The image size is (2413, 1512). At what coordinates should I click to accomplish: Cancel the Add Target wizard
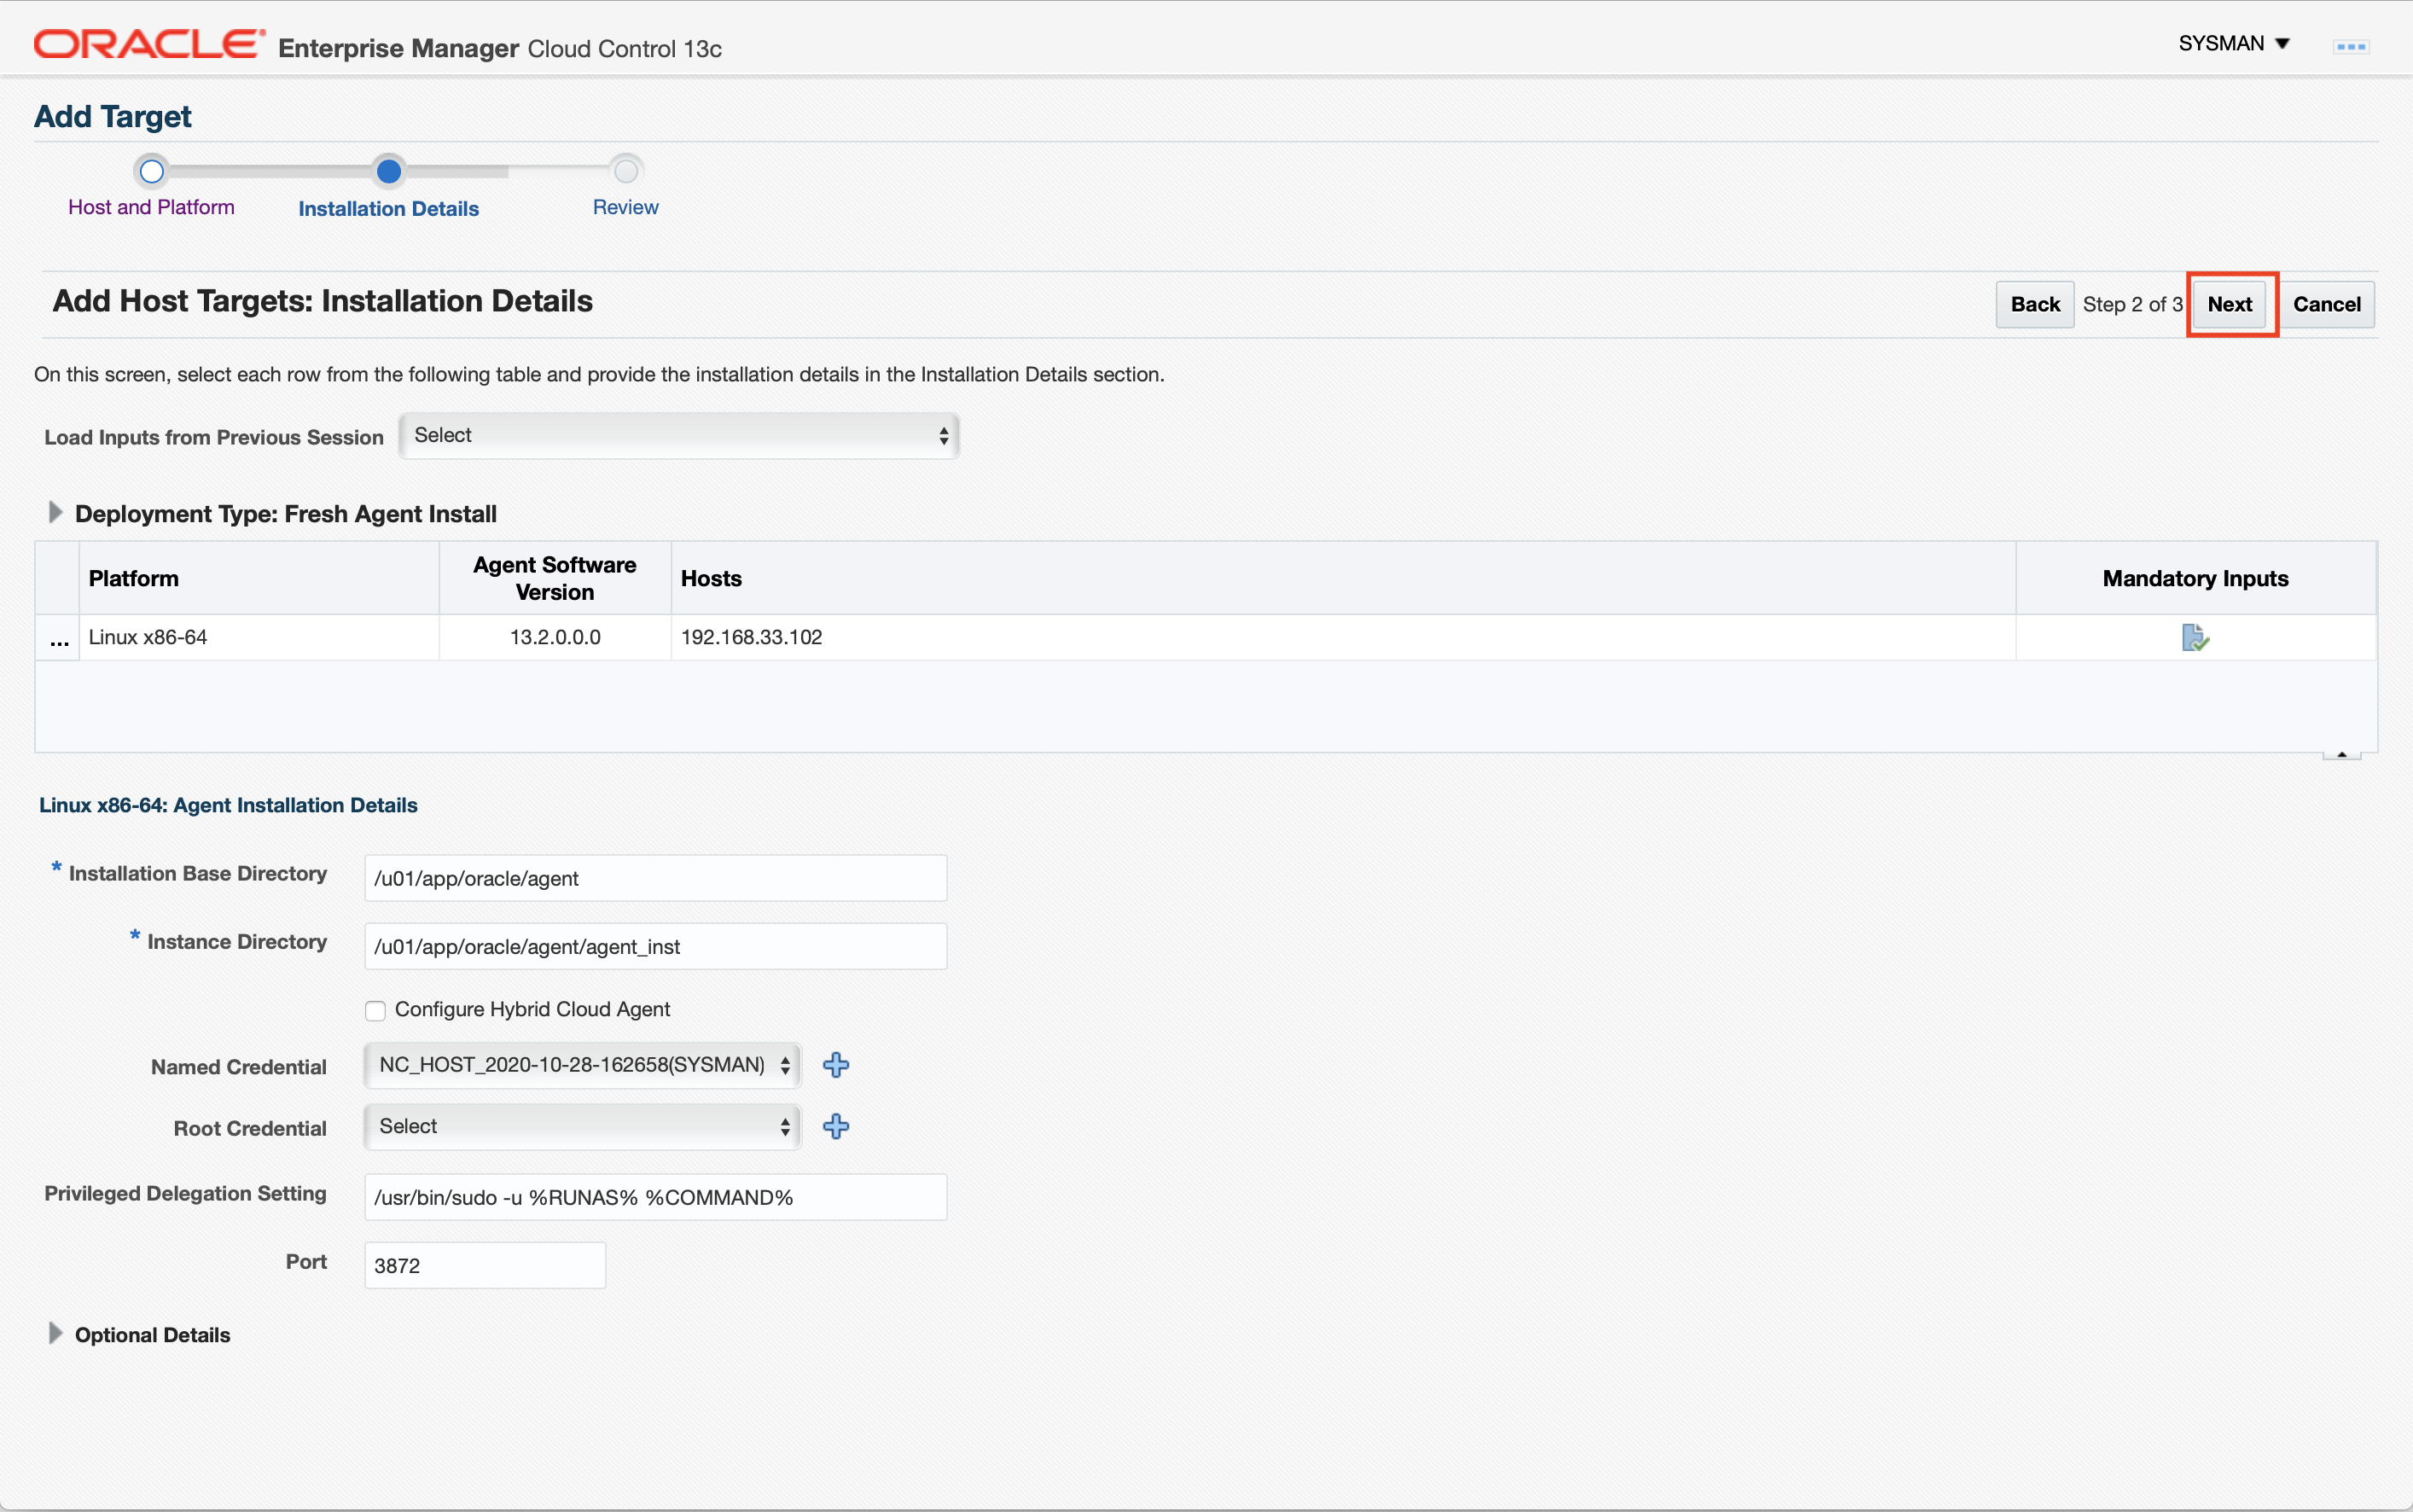point(2326,304)
